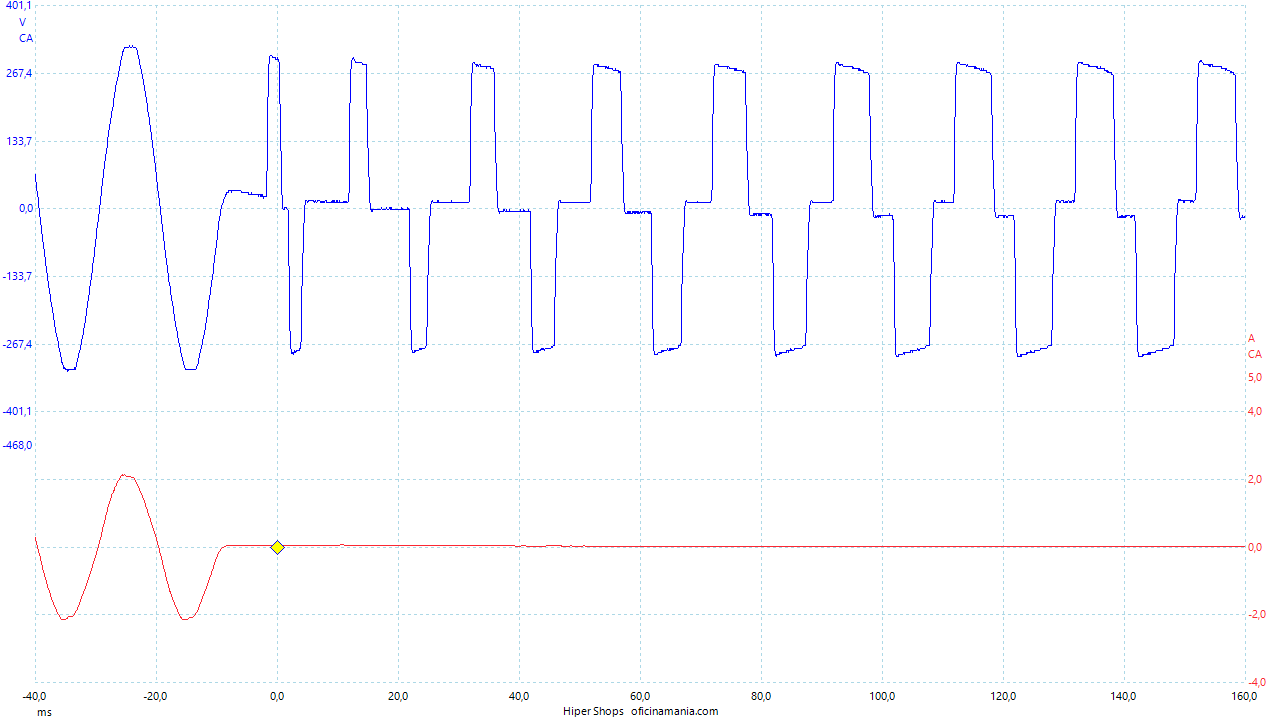Select the red -2,0 current axis label
Image resolution: width=1280 pixels, height=720 pixels.
click(x=1253, y=614)
